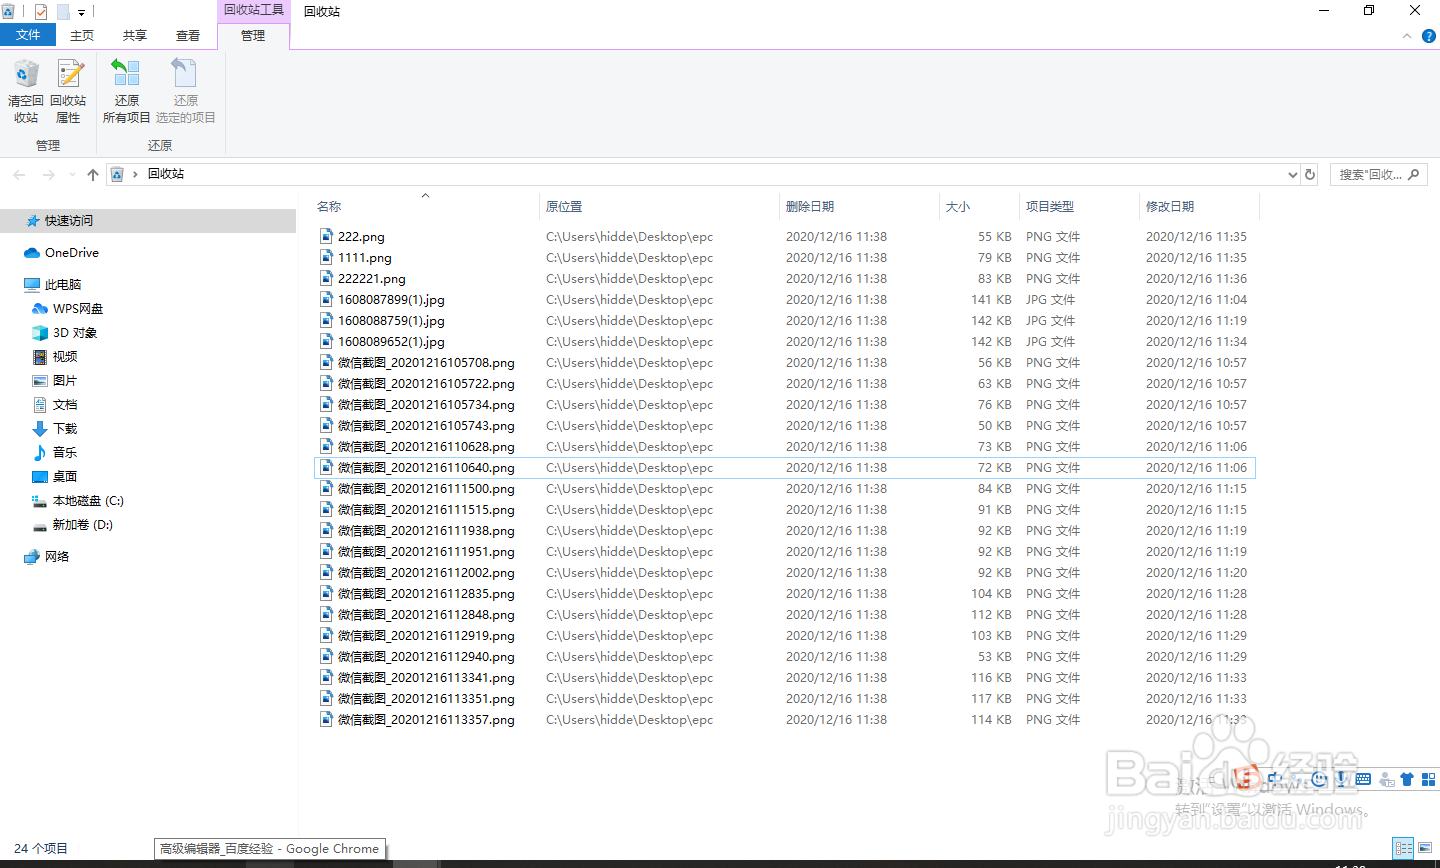Select file 222.png
This screenshot has width=1440, height=868.
pos(361,237)
